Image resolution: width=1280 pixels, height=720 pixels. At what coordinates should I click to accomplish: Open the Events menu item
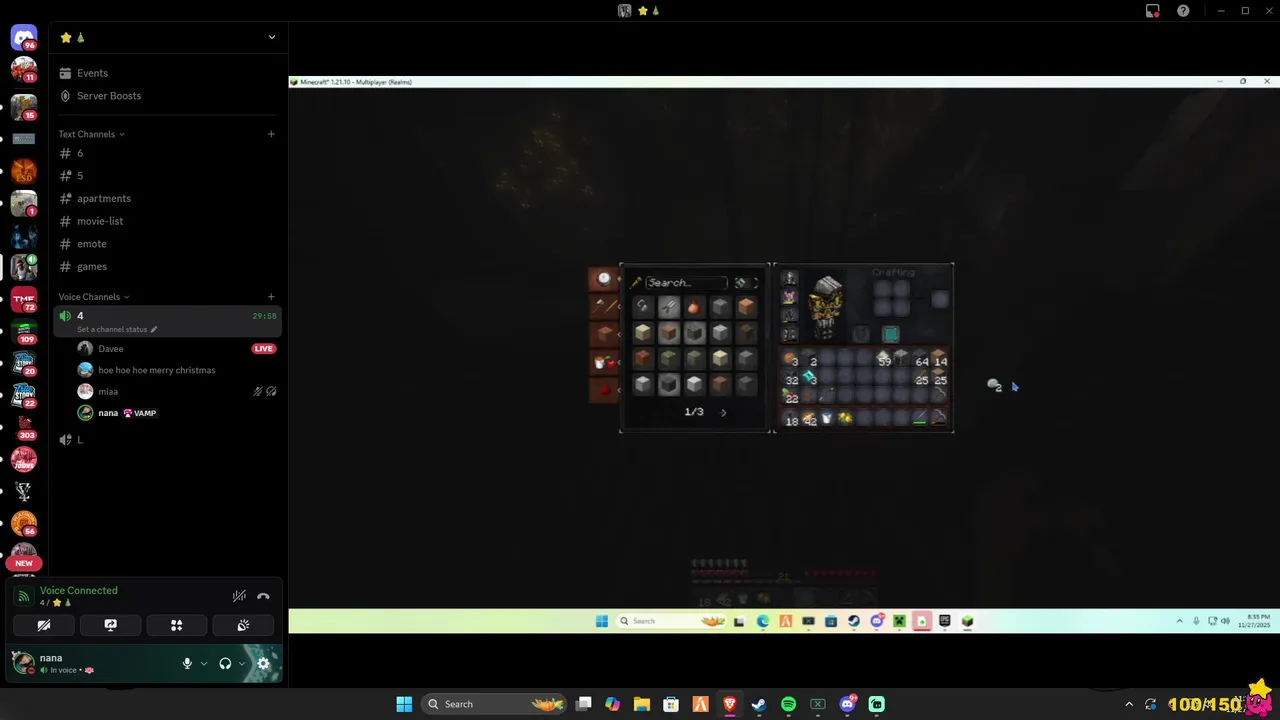(x=167, y=73)
